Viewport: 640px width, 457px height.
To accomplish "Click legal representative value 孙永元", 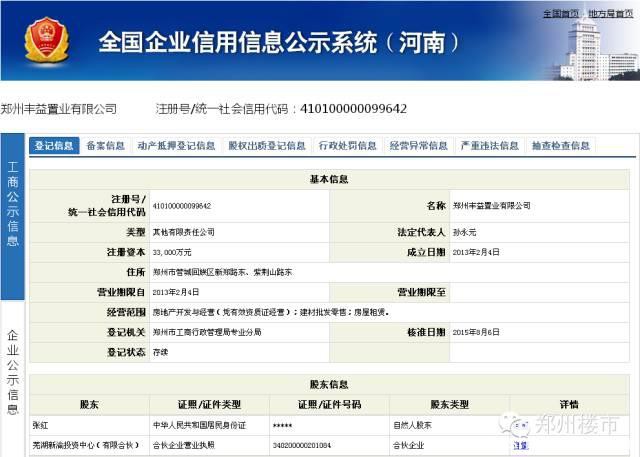I will pos(464,232).
